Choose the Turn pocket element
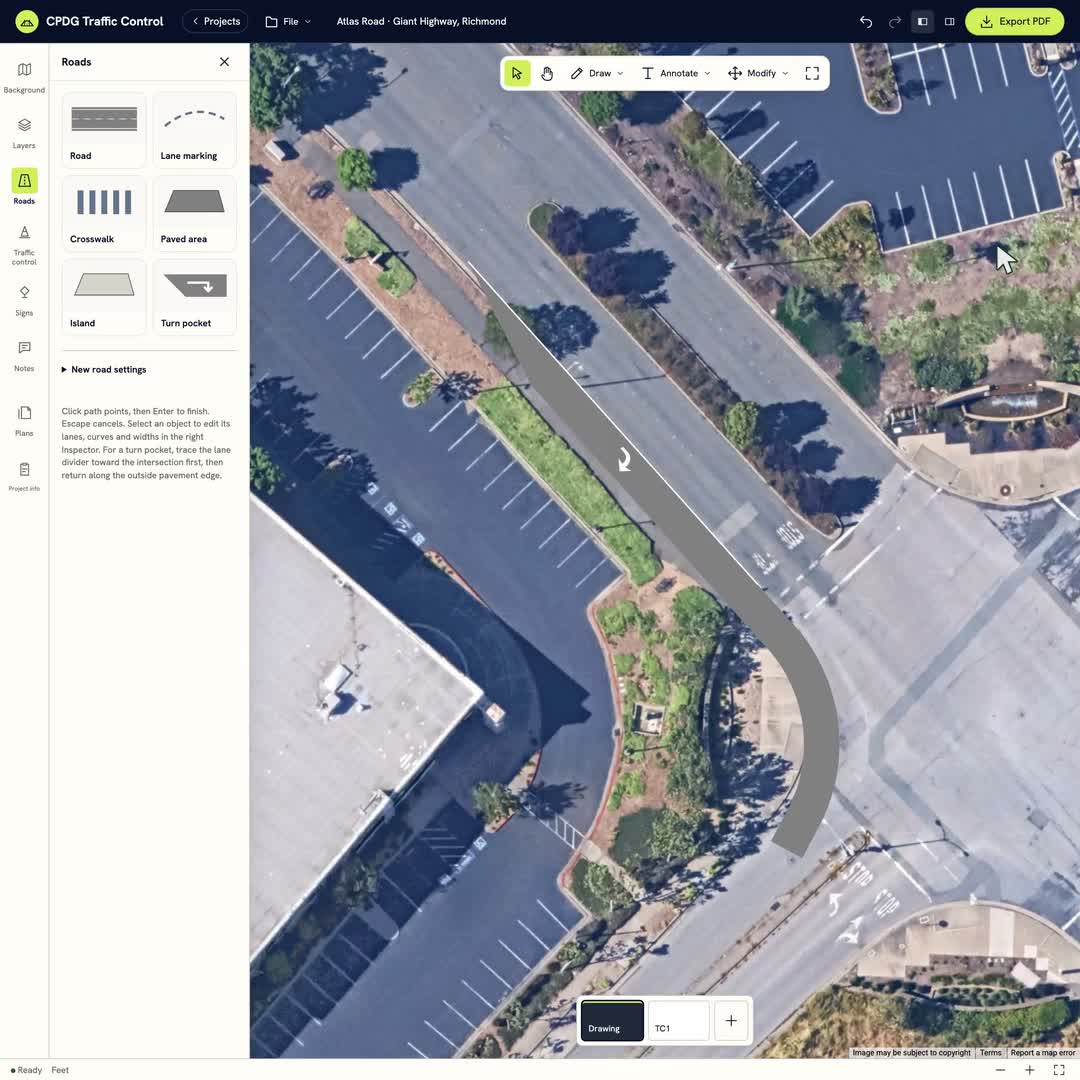The height and width of the screenshot is (1080, 1080). 194,298
